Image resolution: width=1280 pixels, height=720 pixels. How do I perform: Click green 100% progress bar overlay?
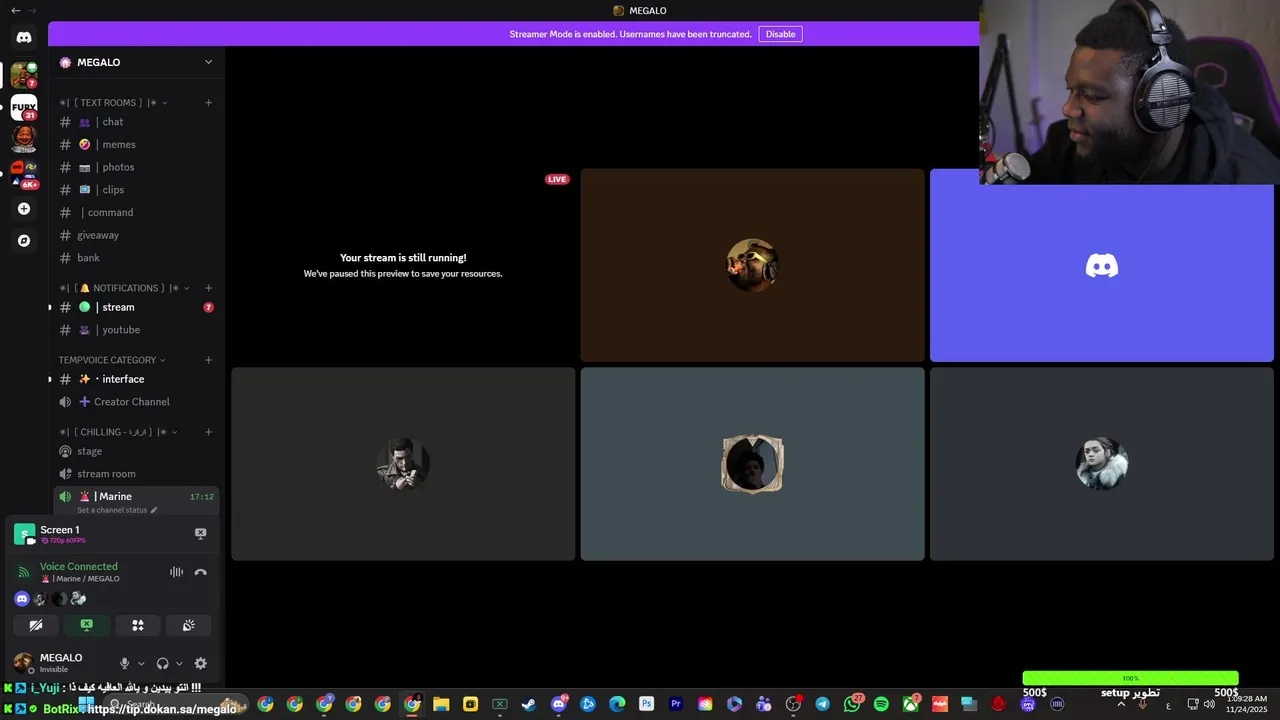tap(1130, 678)
